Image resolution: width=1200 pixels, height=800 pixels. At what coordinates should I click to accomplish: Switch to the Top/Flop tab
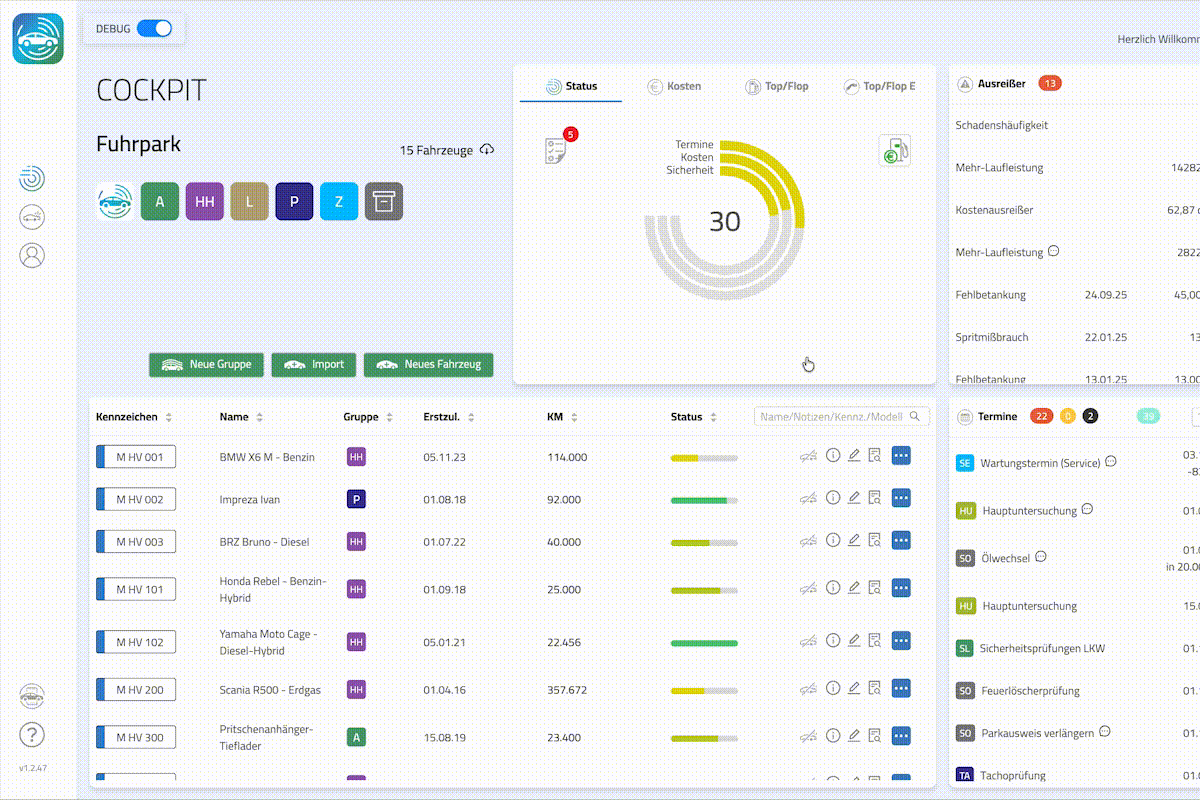pos(777,86)
